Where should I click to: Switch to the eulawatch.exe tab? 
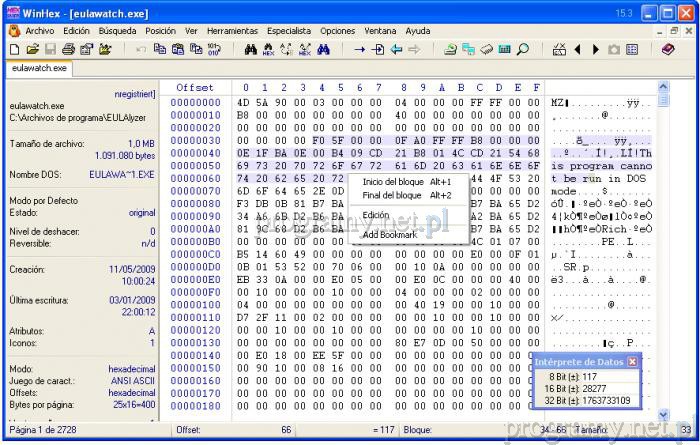39,68
